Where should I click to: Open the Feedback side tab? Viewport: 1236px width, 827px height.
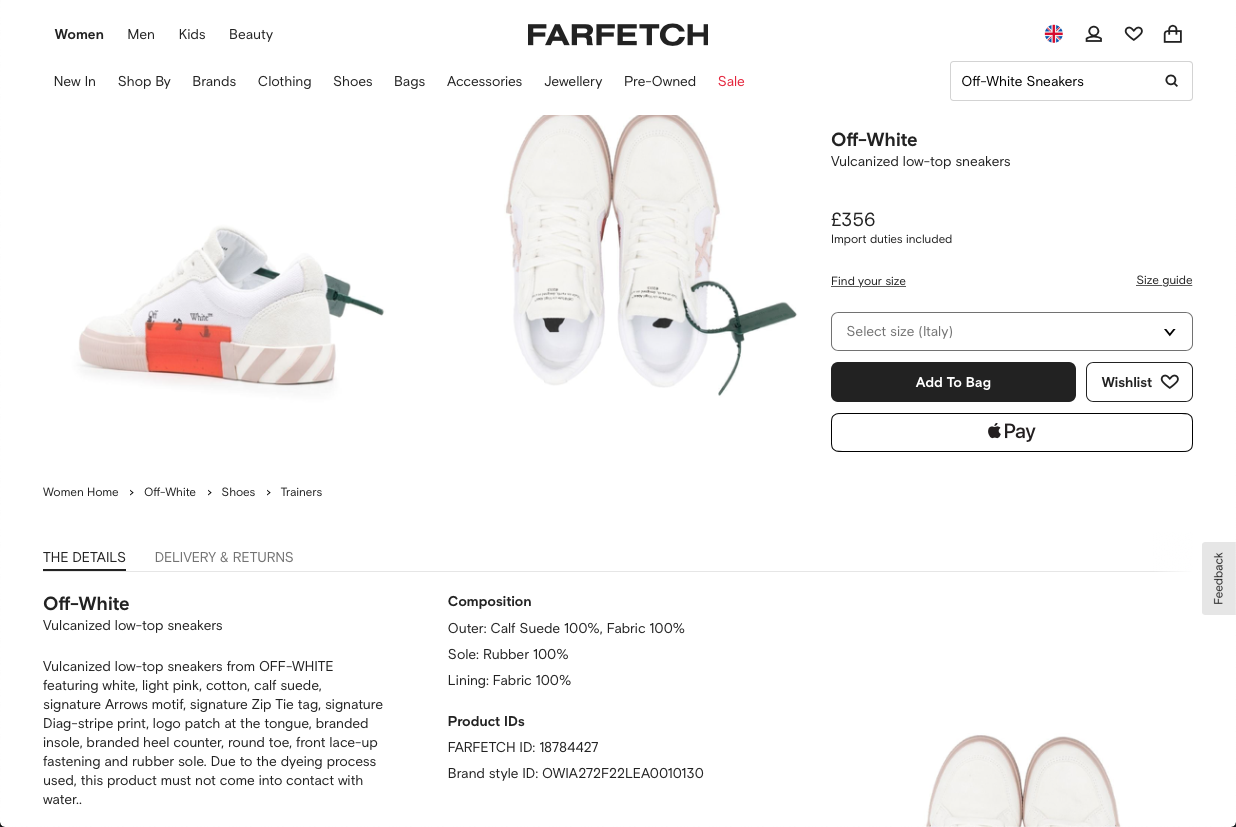point(1218,578)
